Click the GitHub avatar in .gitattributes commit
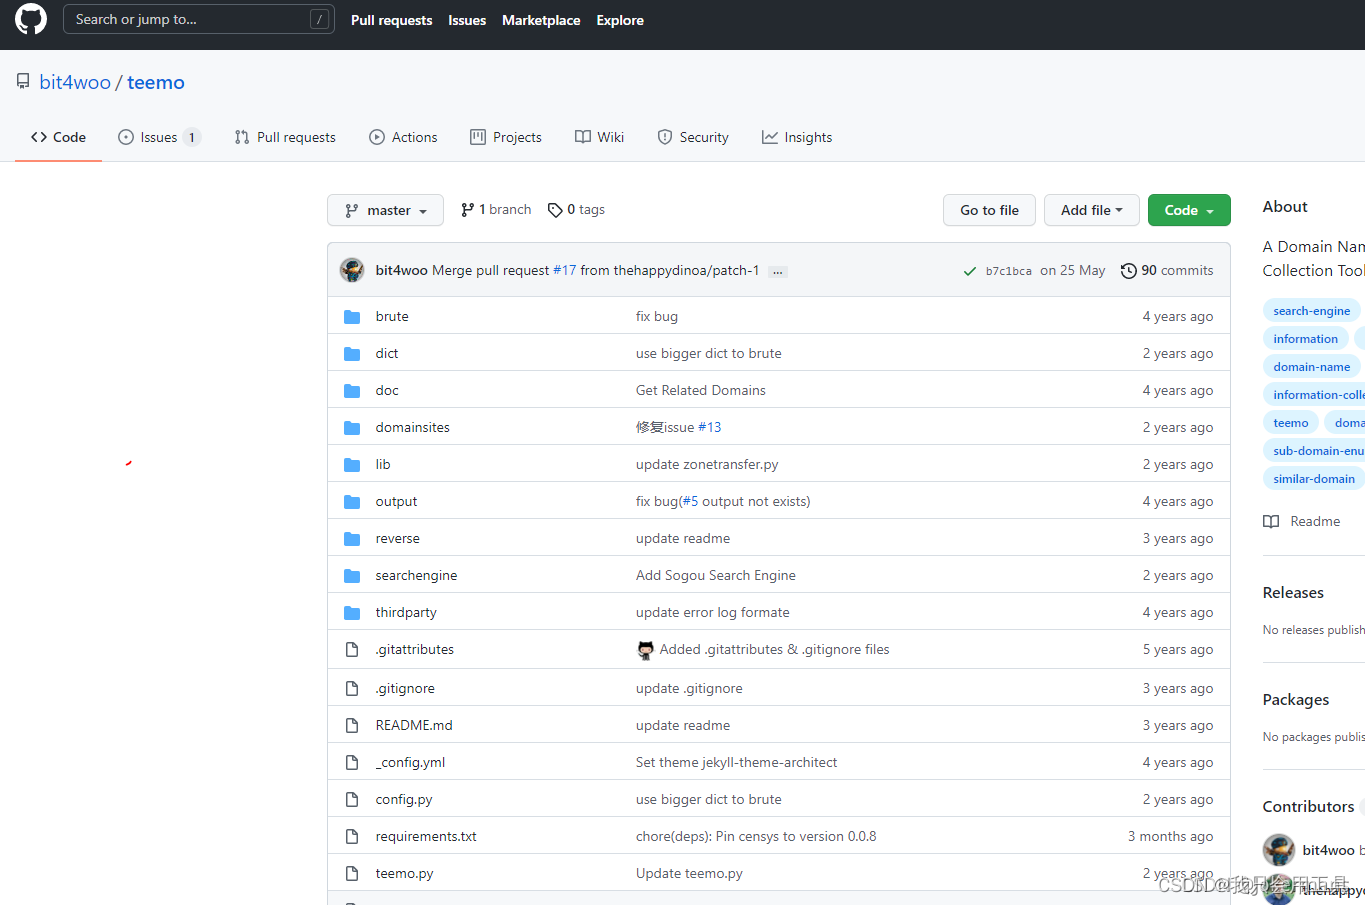Image resolution: width=1365 pixels, height=905 pixels. (x=646, y=650)
